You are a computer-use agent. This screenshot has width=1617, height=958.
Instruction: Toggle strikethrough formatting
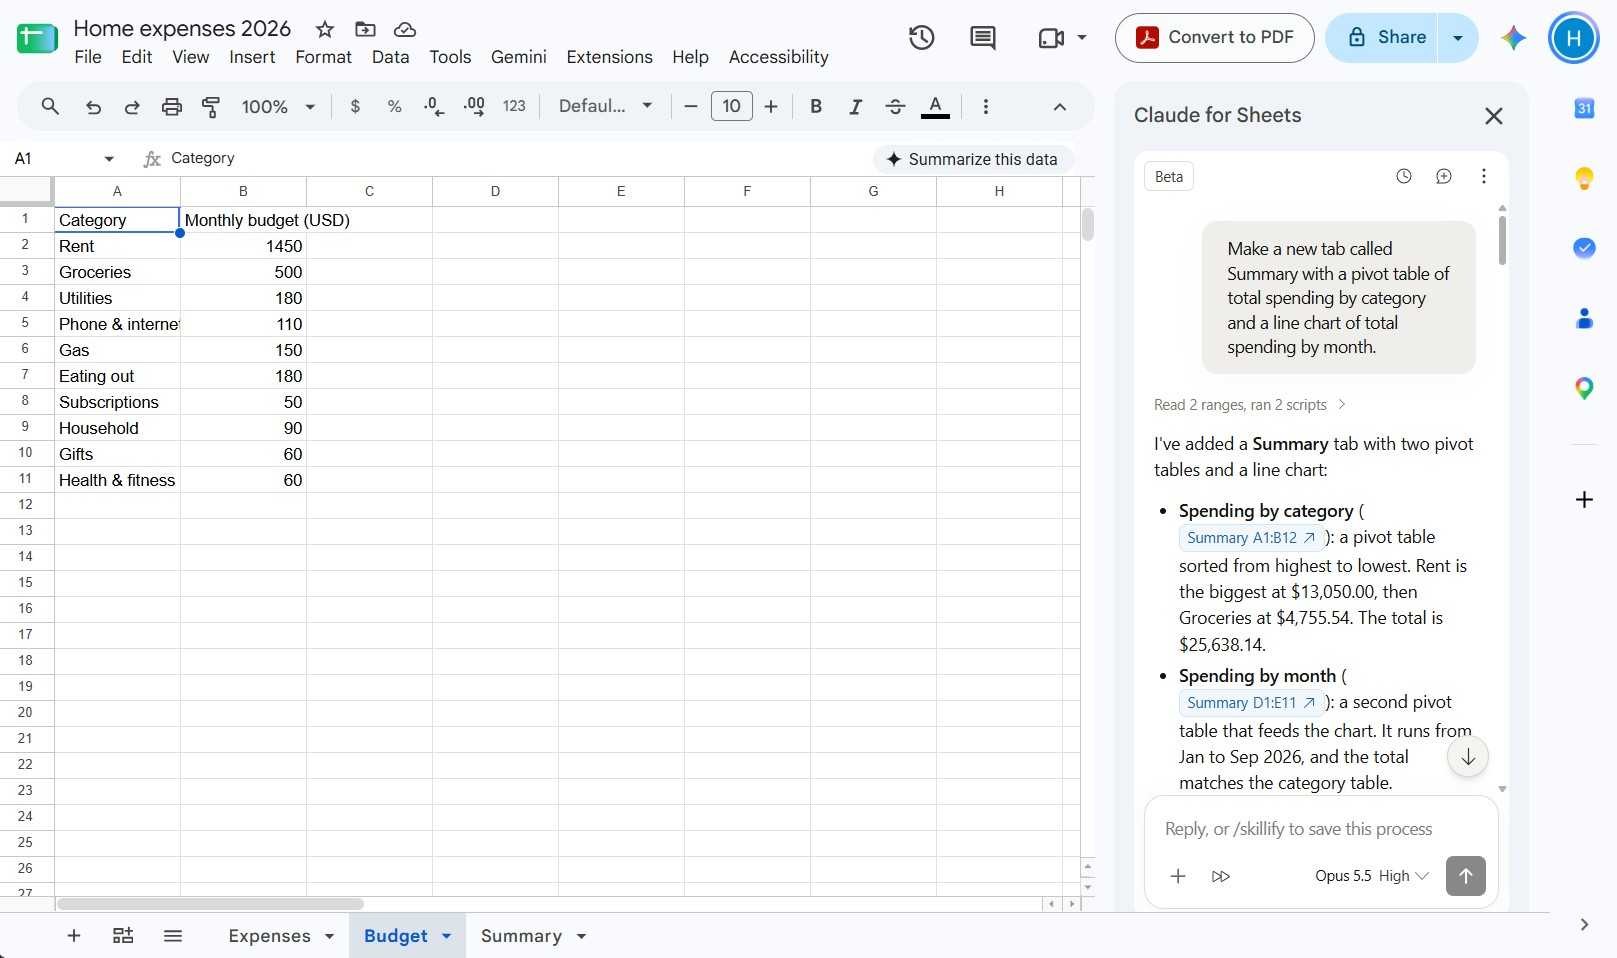(x=895, y=106)
